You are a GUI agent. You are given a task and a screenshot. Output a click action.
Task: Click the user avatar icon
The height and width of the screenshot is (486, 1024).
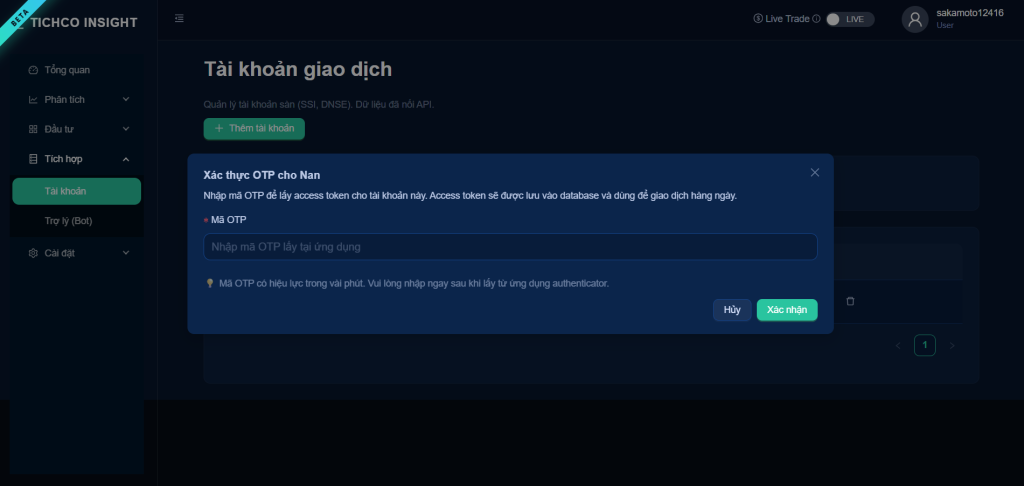pos(915,19)
